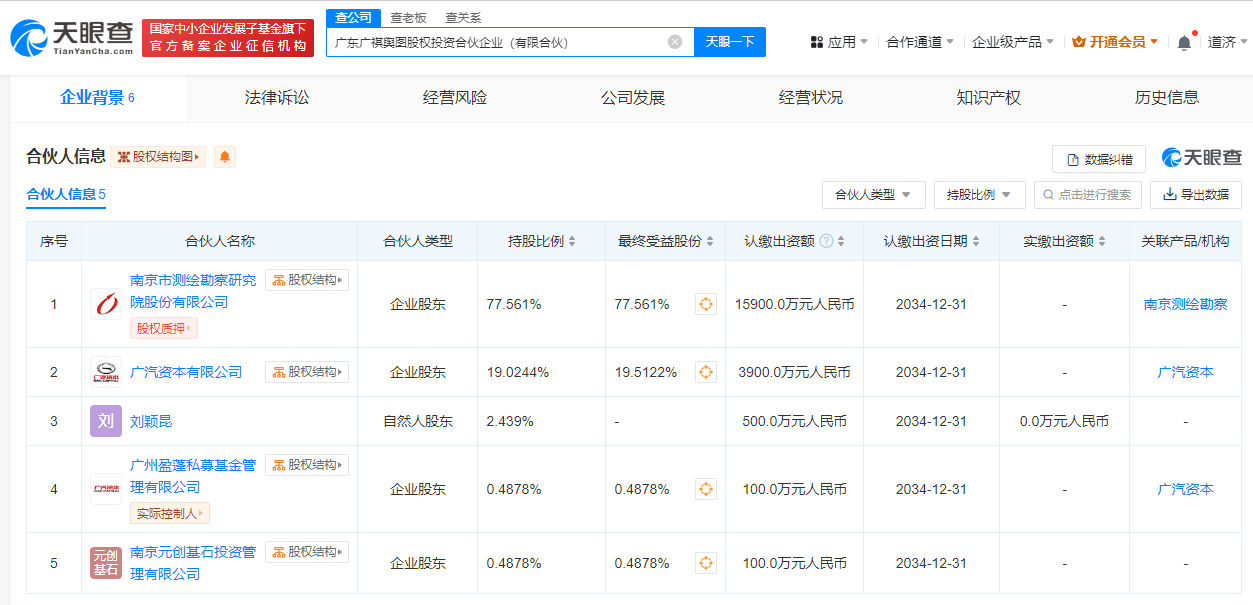1253x605 pixels.
Task: Click the company search input field
Action: 500,41
